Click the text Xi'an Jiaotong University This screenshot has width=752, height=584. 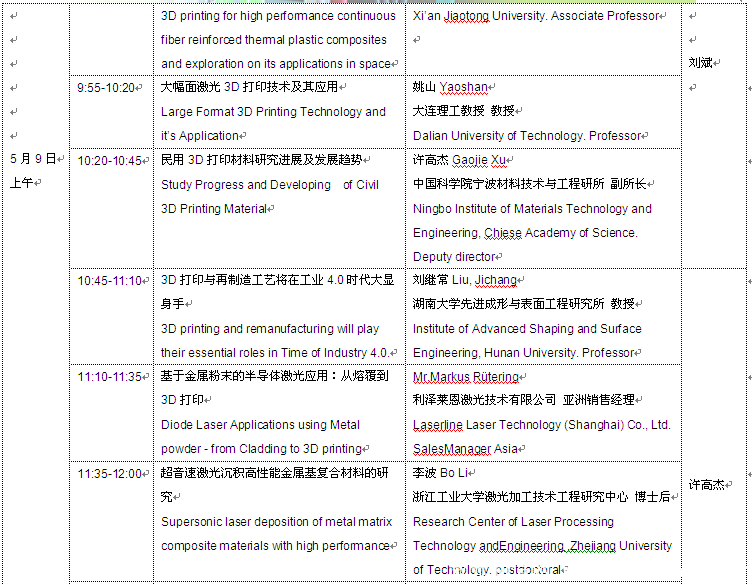[480, 16]
